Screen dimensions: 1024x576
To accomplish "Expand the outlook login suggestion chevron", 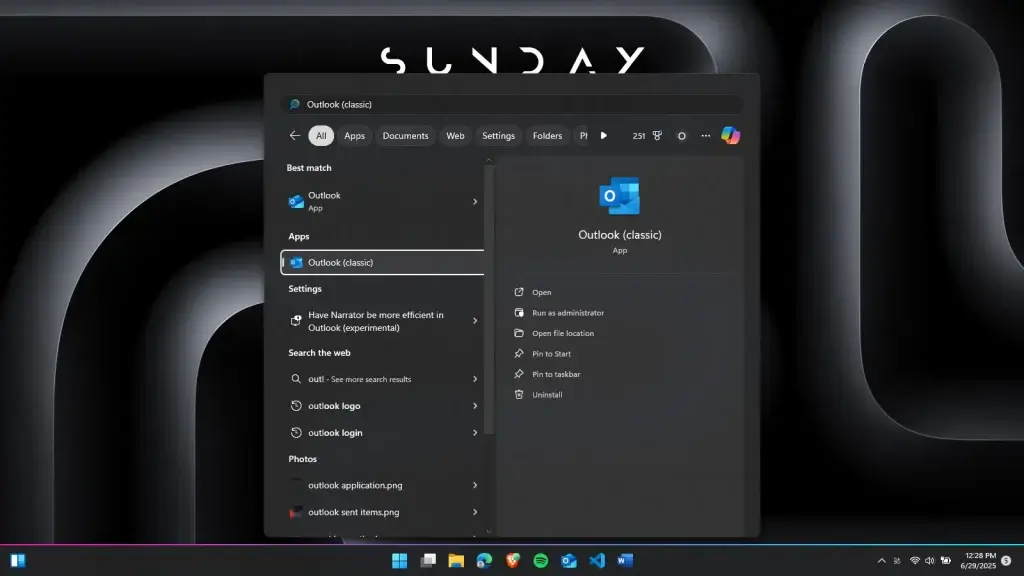I will [x=475, y=432].
